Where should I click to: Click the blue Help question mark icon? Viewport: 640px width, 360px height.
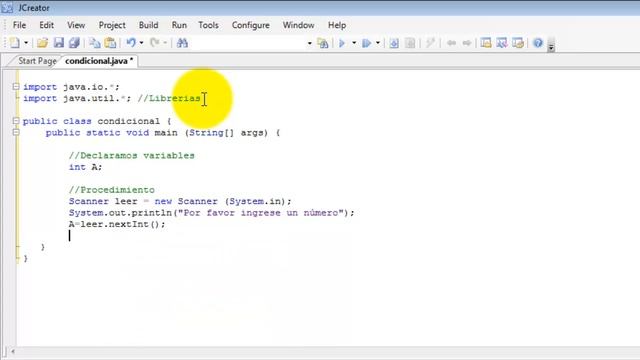pos(538,42)
